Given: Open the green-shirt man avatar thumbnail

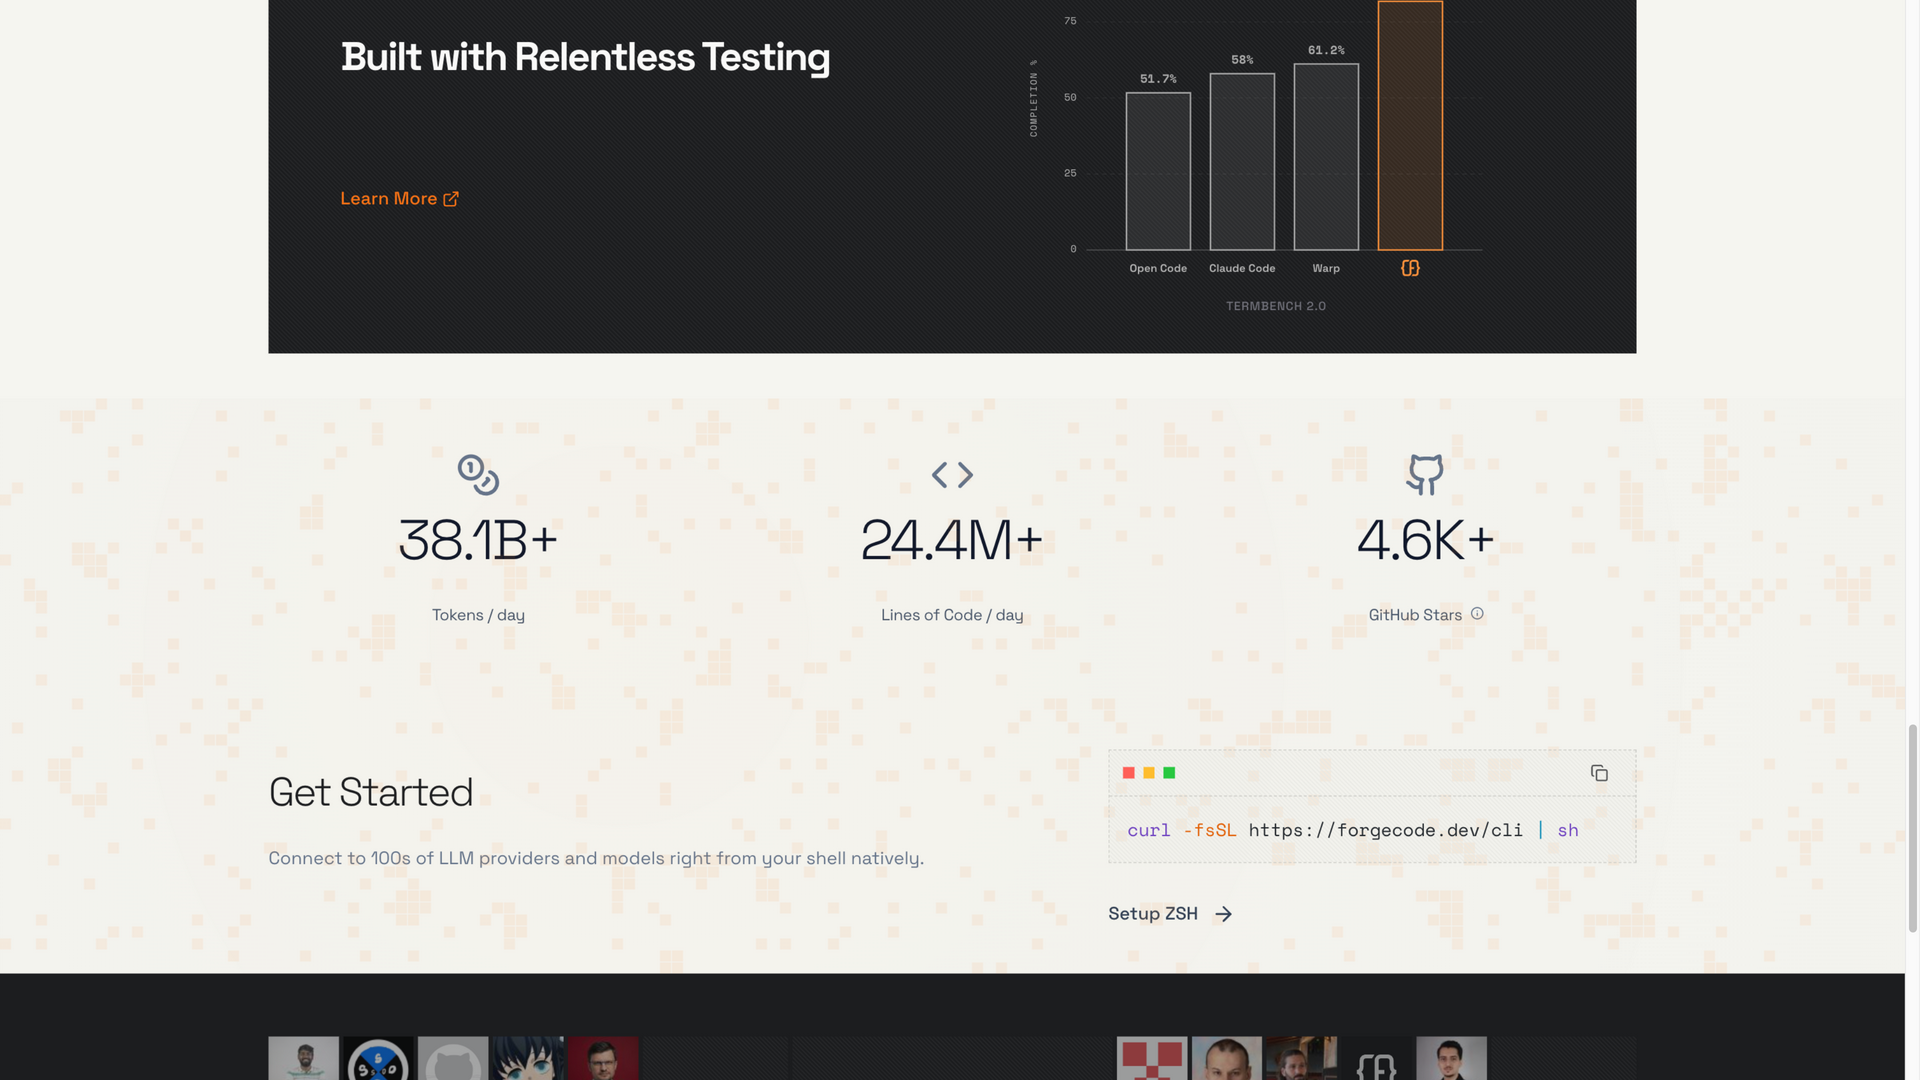Looking at the screenshot, I should 303,1058.
